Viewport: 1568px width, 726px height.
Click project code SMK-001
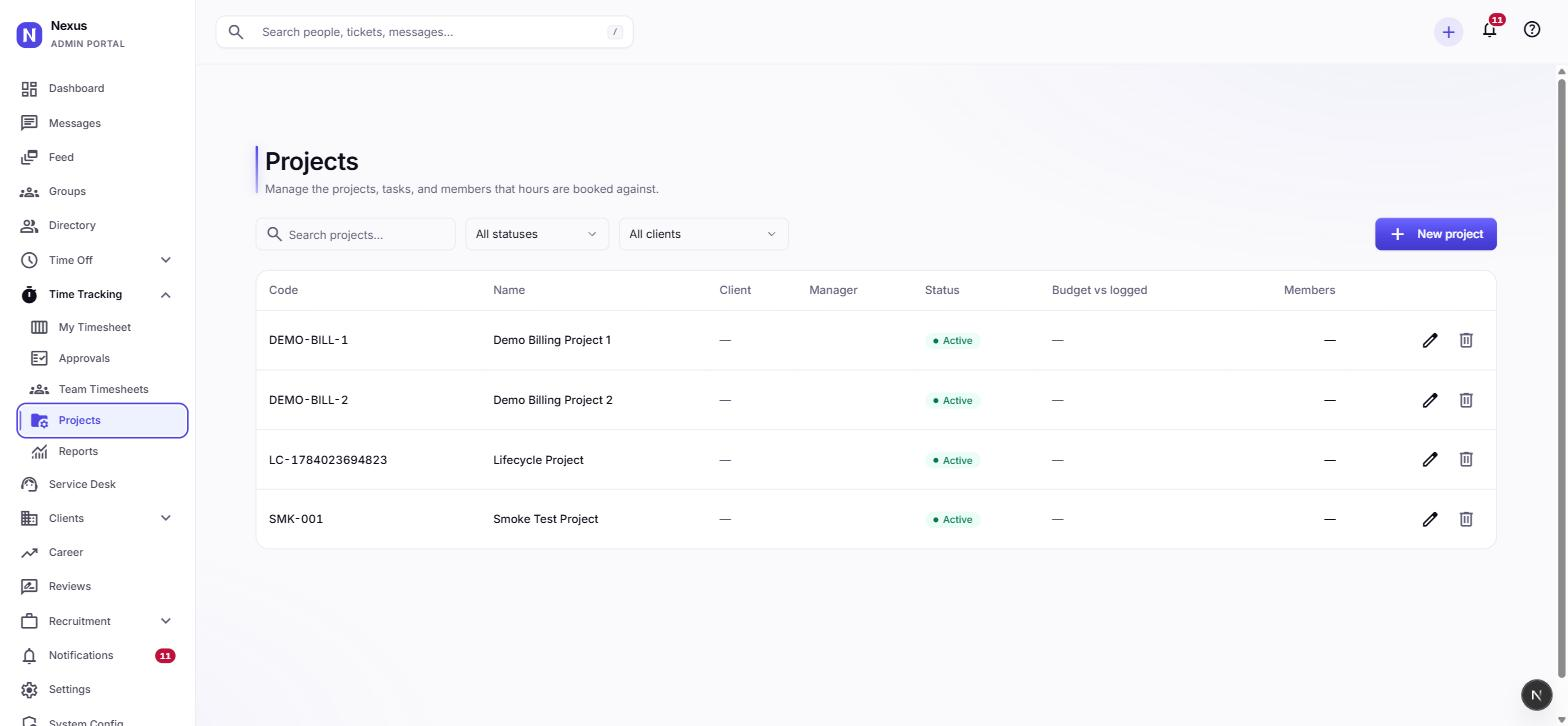[296, 519]
